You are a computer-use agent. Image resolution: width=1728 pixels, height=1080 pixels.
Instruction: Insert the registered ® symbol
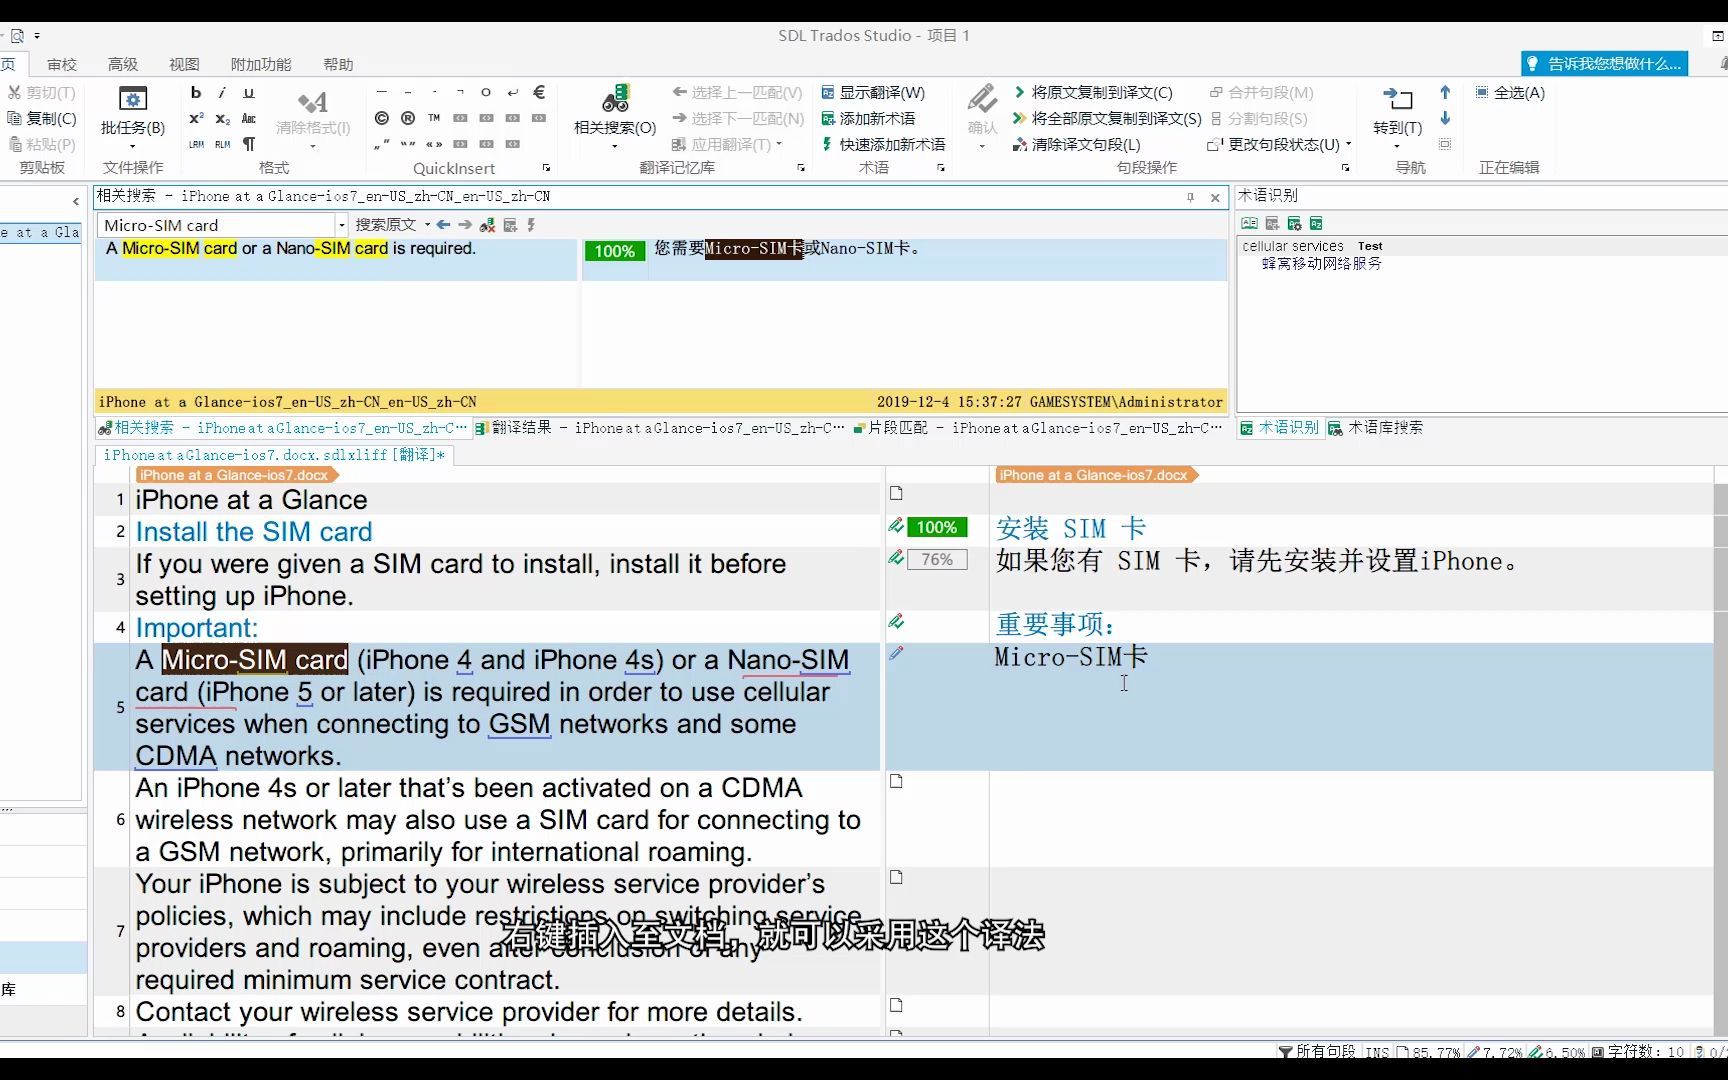pos(408,118)
